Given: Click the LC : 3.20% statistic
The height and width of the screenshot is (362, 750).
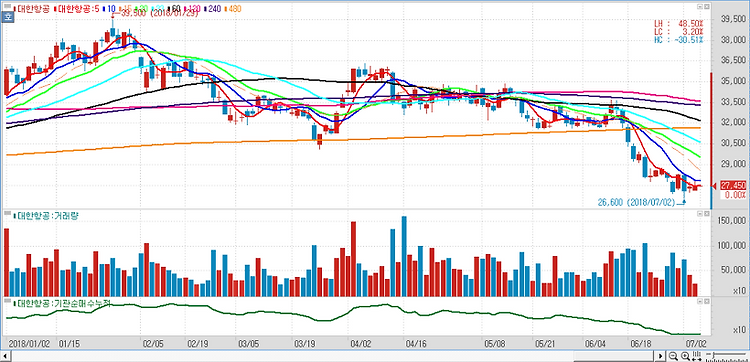Looking at the screenshot, I should point(679,32).
